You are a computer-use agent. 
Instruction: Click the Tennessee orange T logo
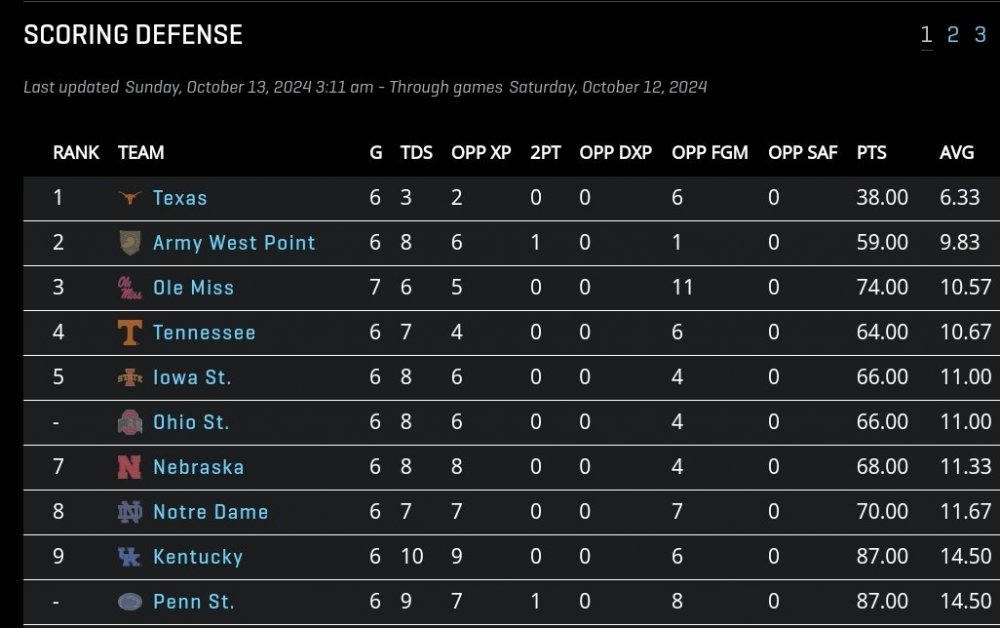click(x=130, y=333)
